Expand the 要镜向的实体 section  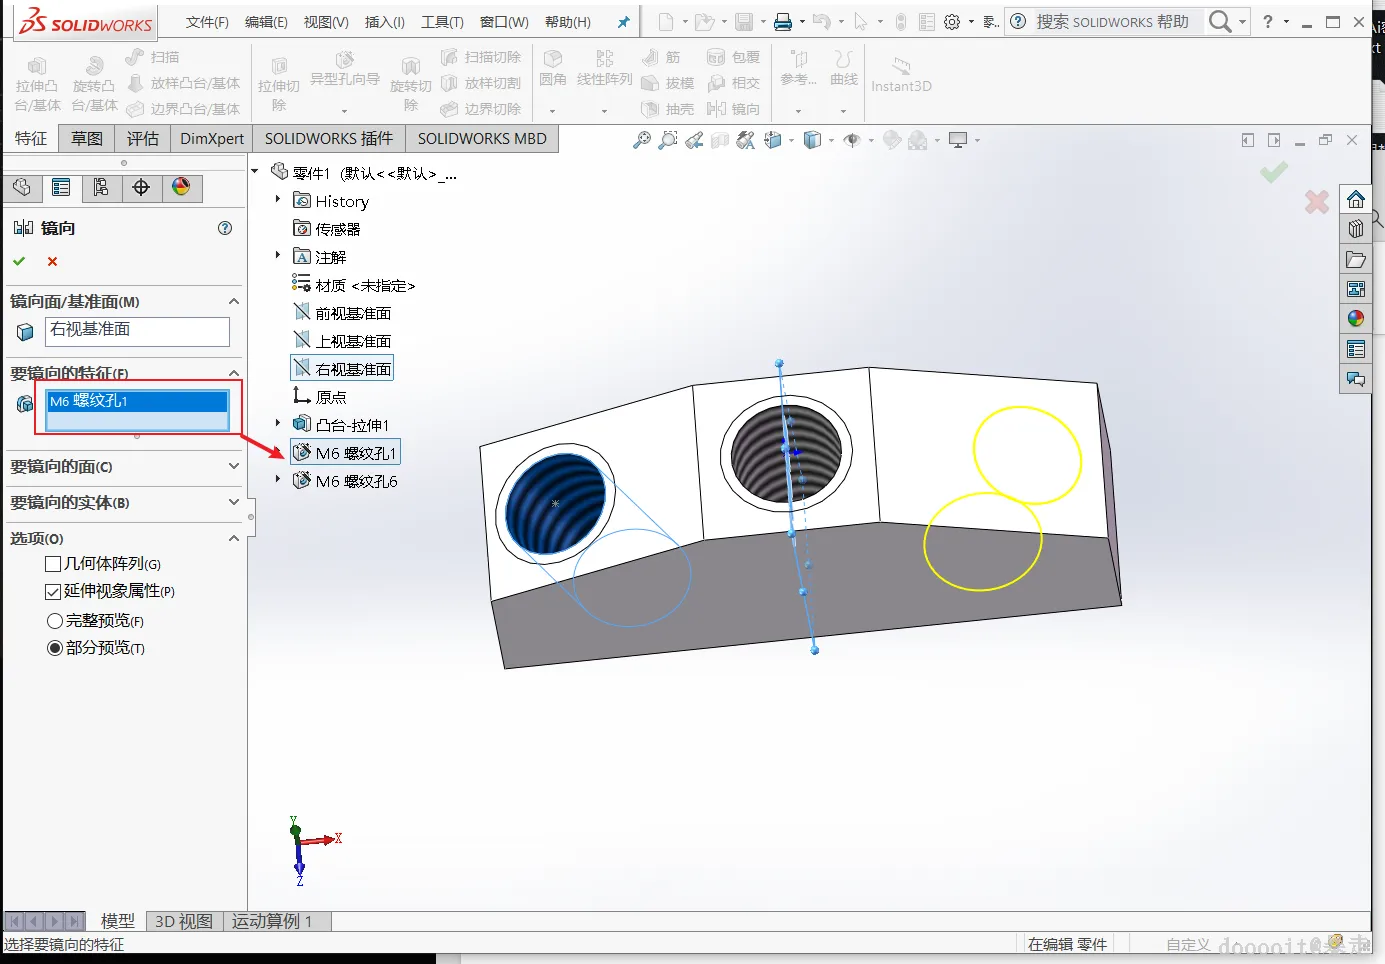[233, 502]
